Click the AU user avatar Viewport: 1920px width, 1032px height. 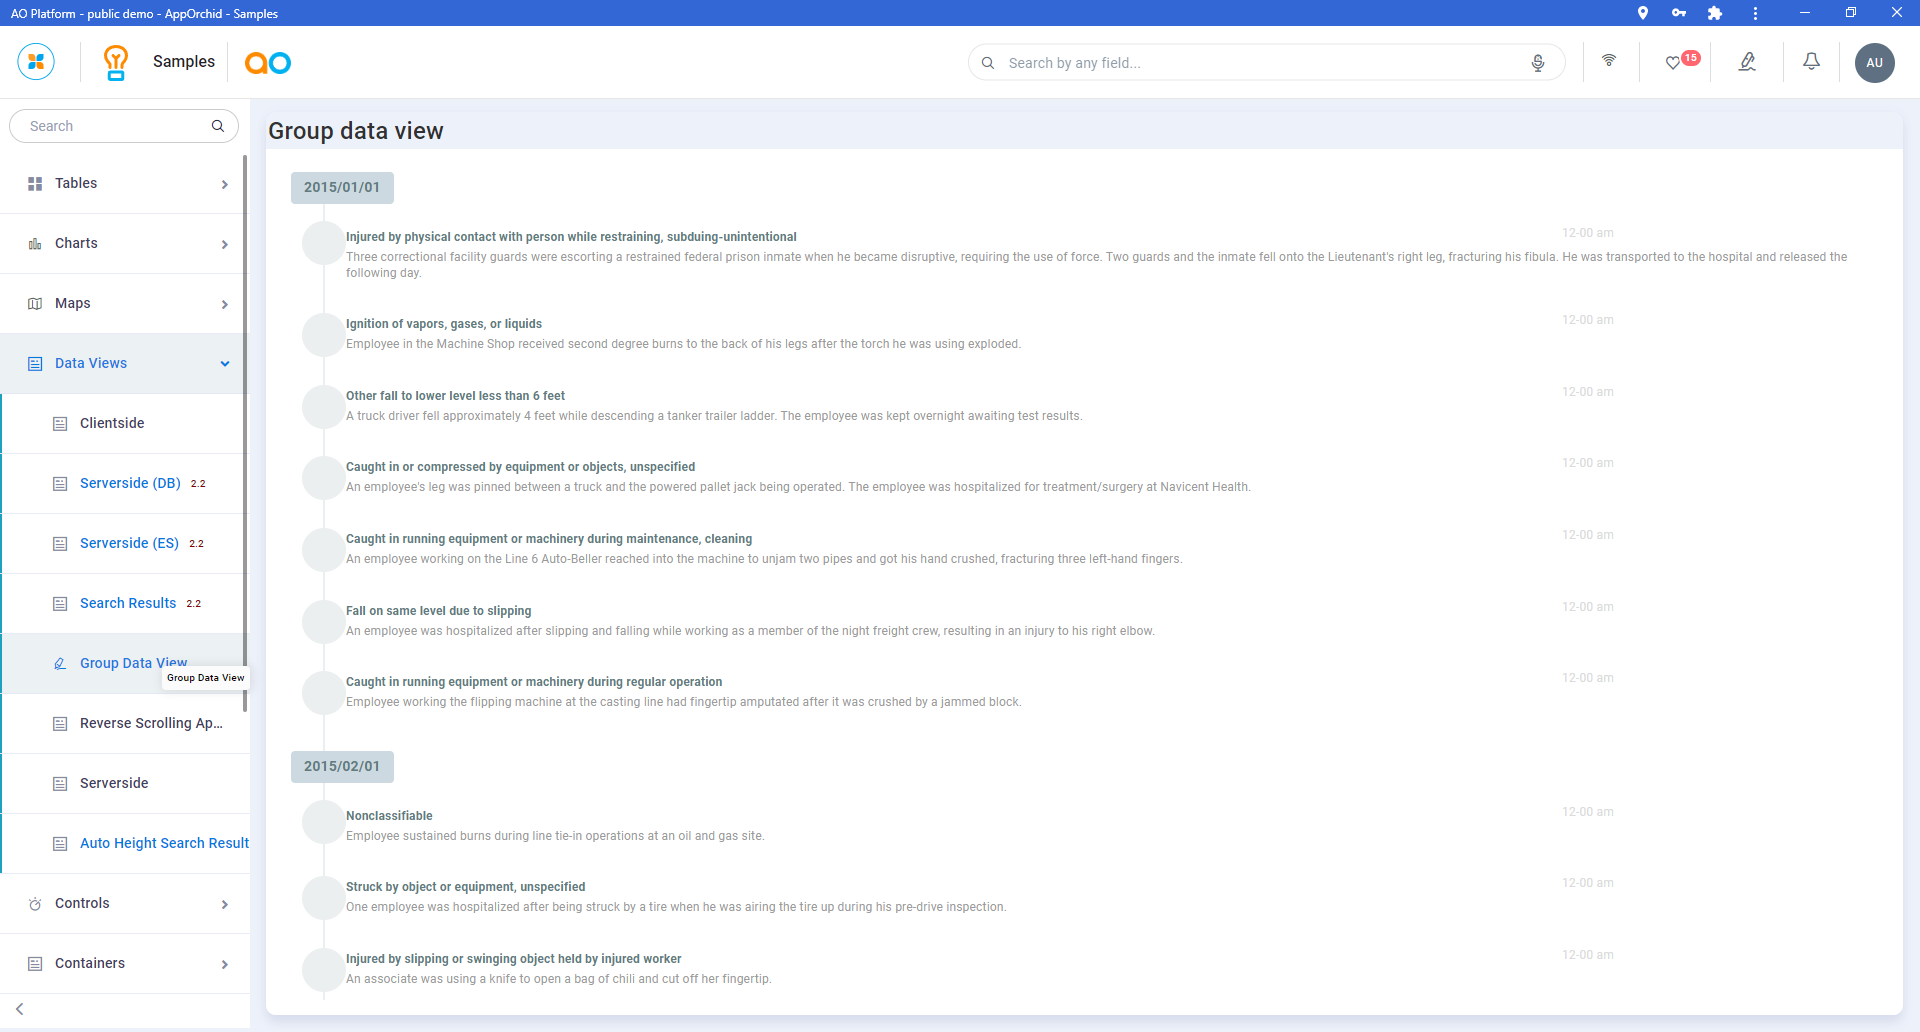coord(1874,63)
